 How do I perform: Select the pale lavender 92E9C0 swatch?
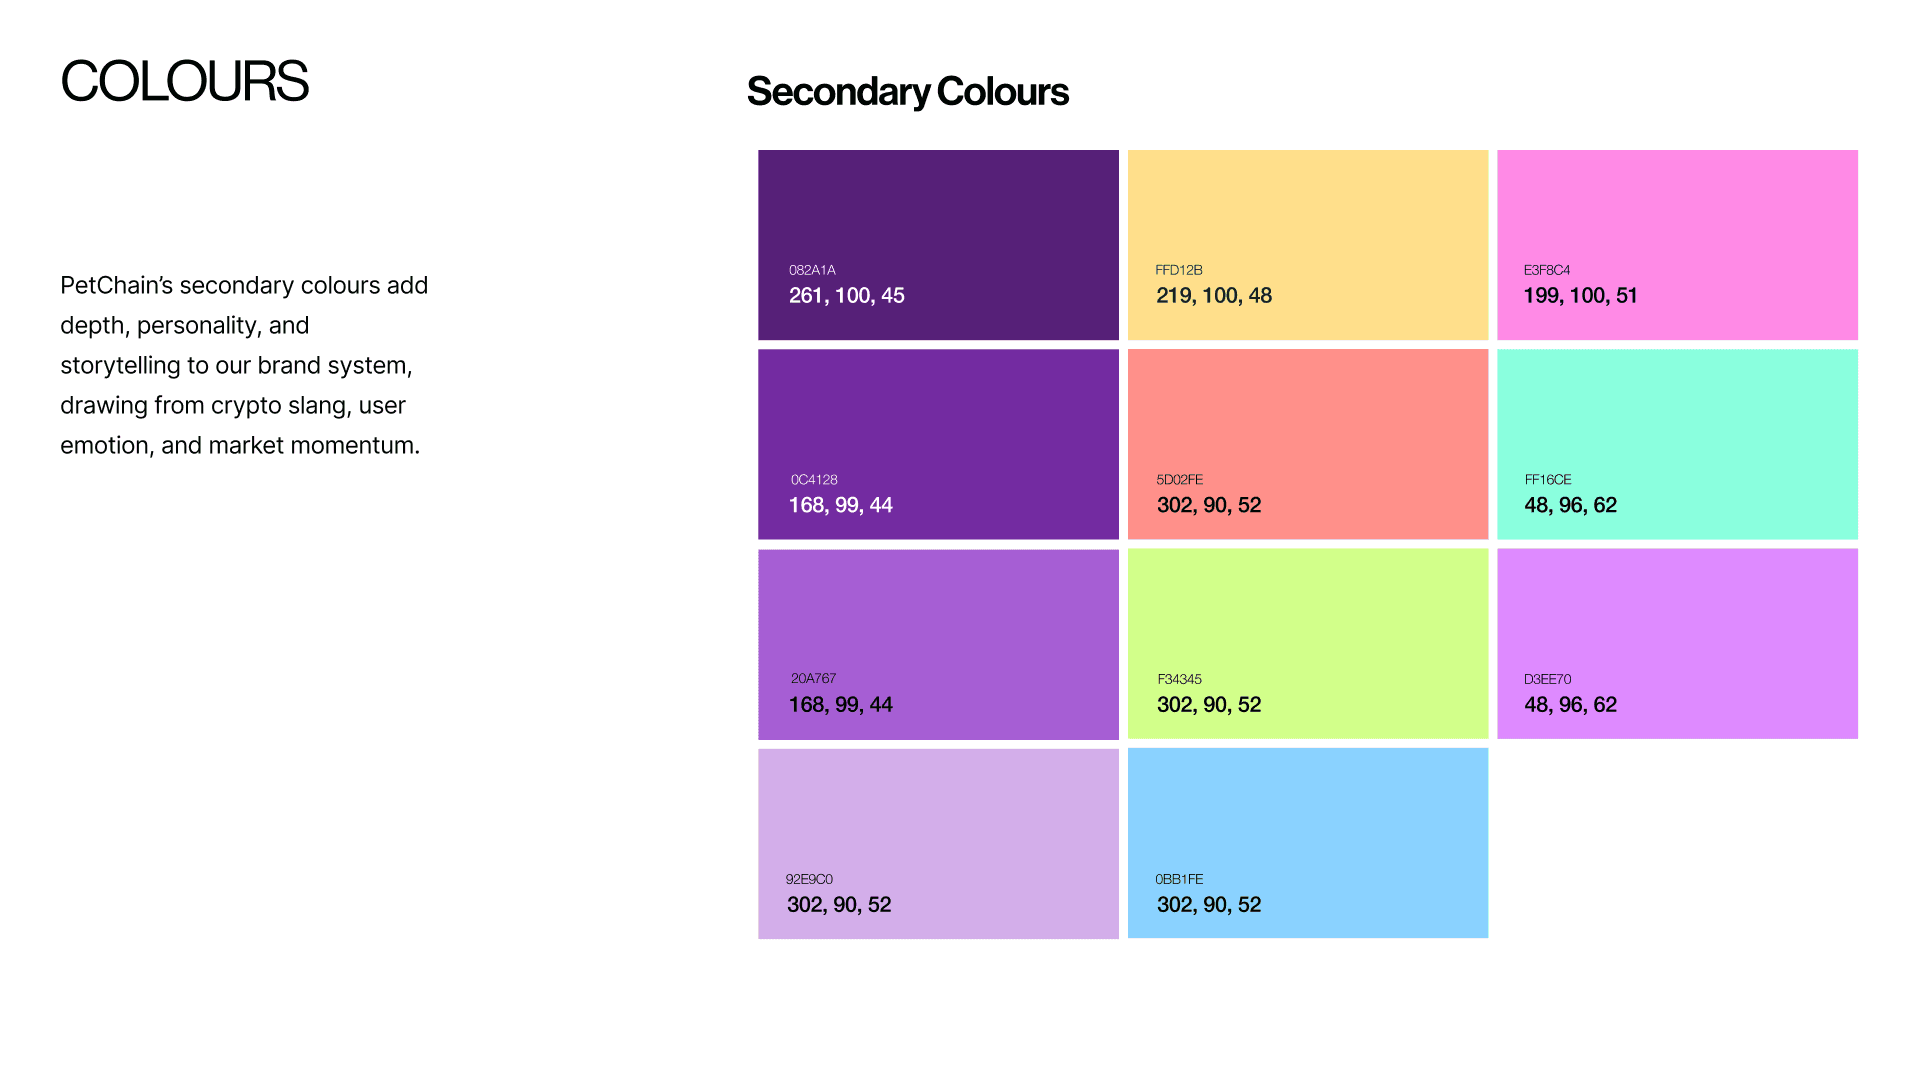[938, 843]
